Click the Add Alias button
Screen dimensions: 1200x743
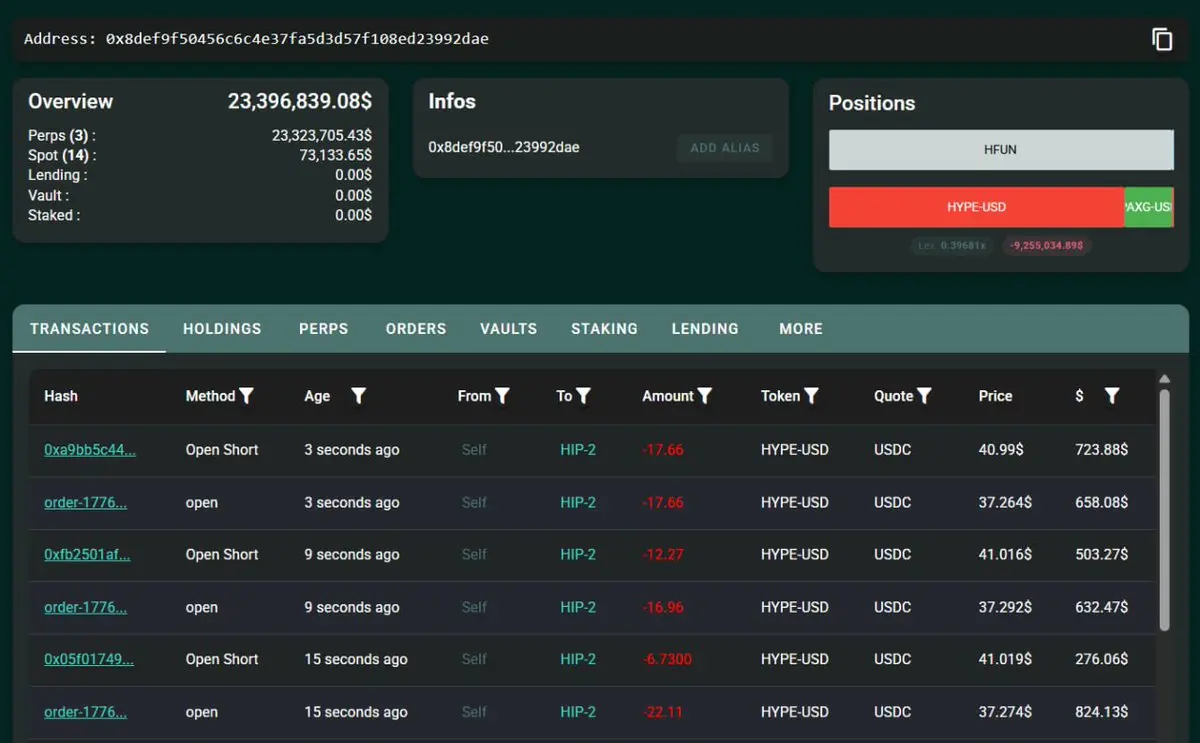pos(725,148)
